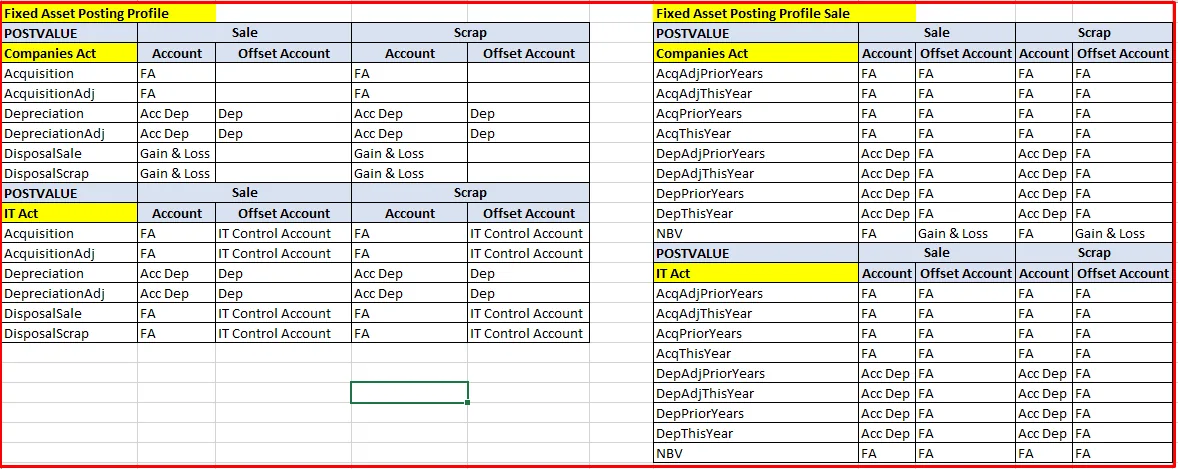Viewport: 1178px width, 469px height.
Task: Click 'Acquisition' label in left IT Act table
Action: 39,234
